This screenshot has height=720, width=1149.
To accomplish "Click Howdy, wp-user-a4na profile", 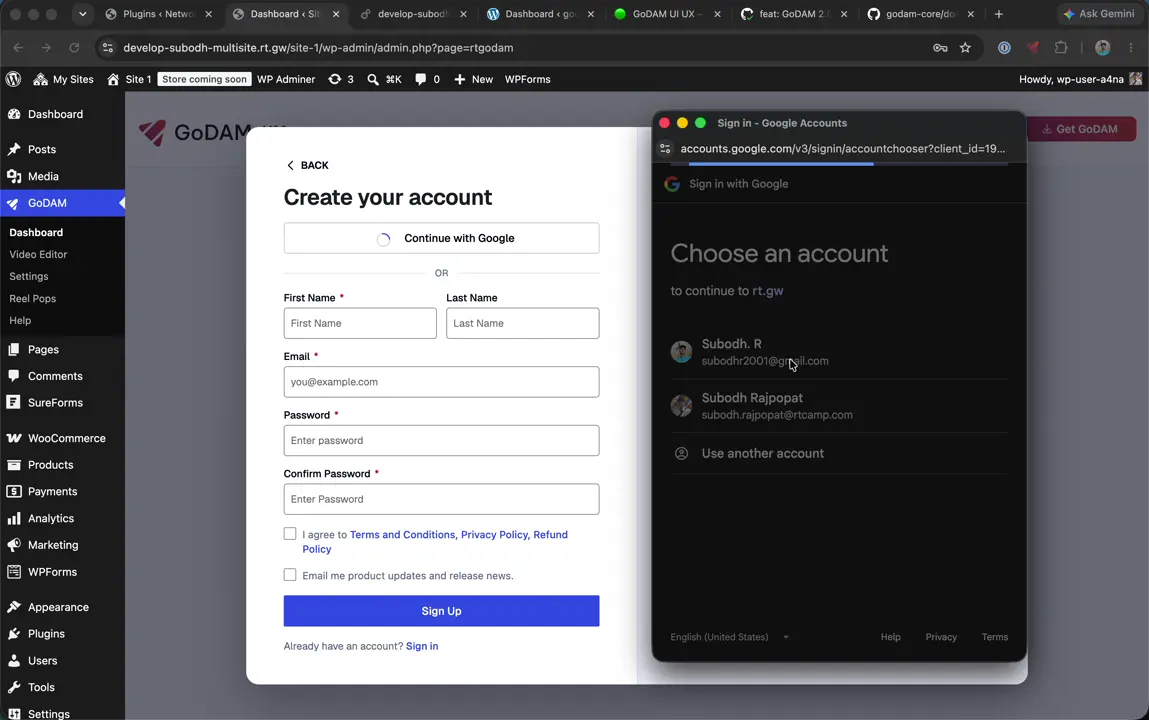I will coord(1080,79).
